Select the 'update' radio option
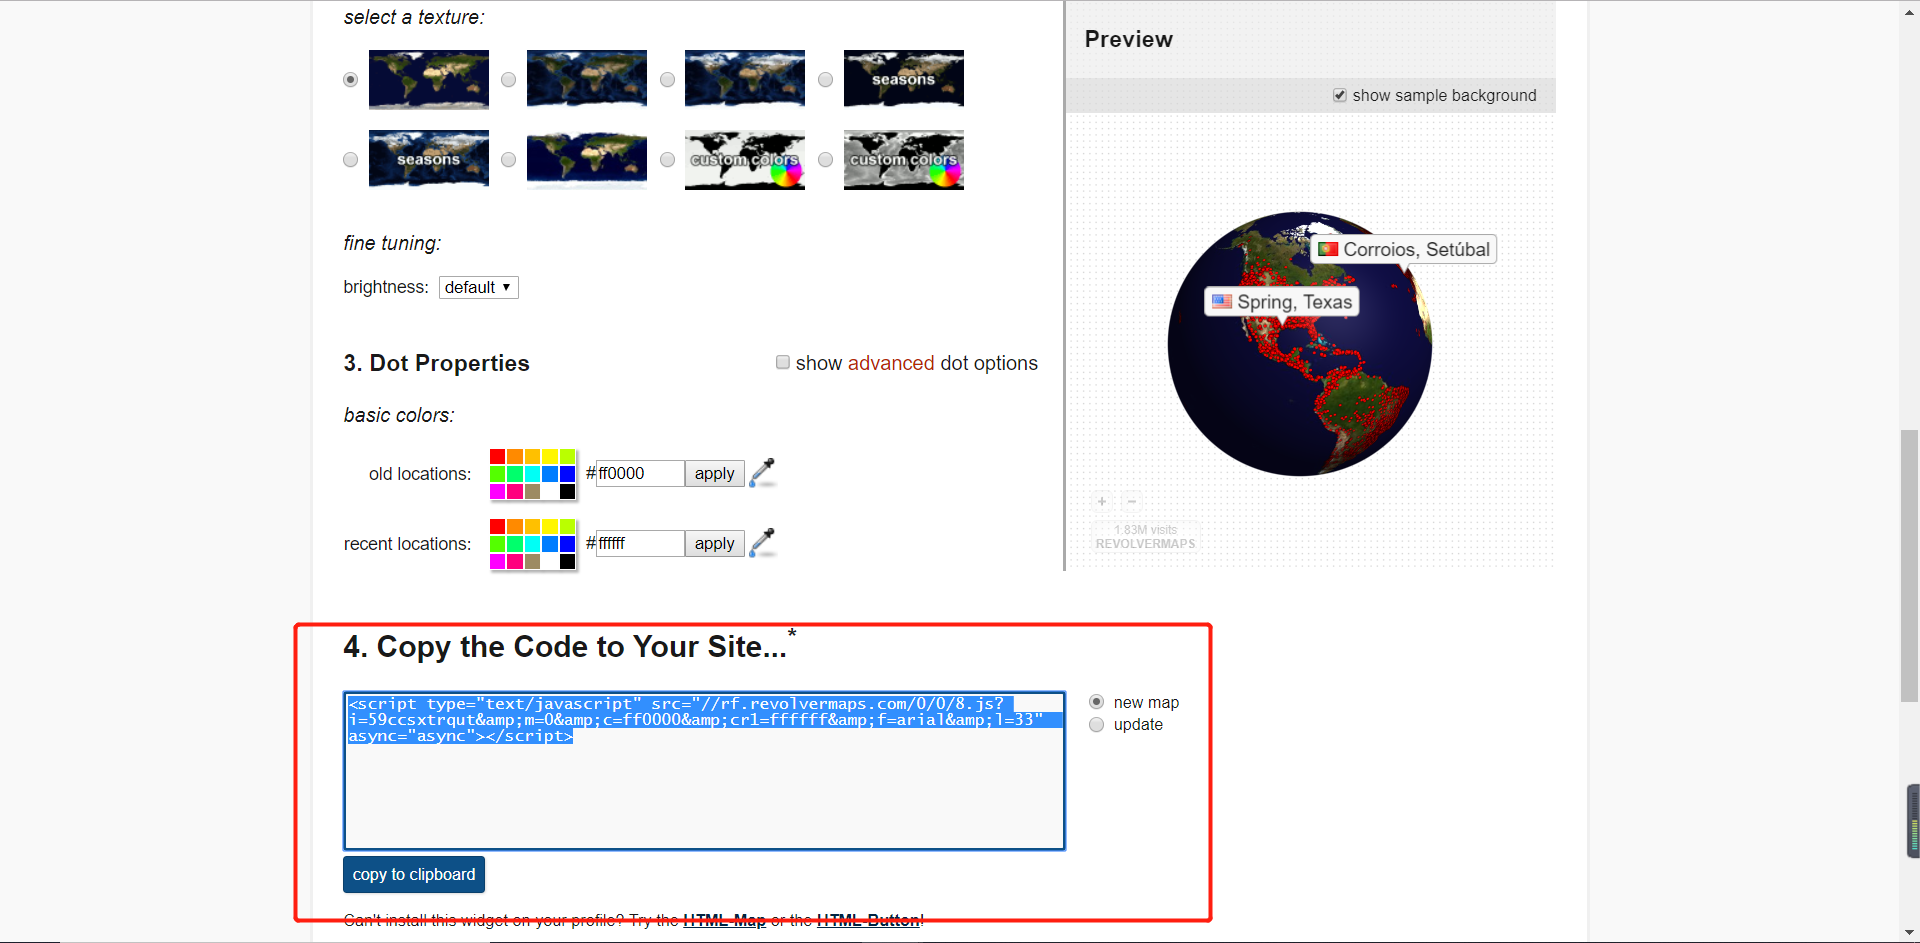 click(1096, 724)
